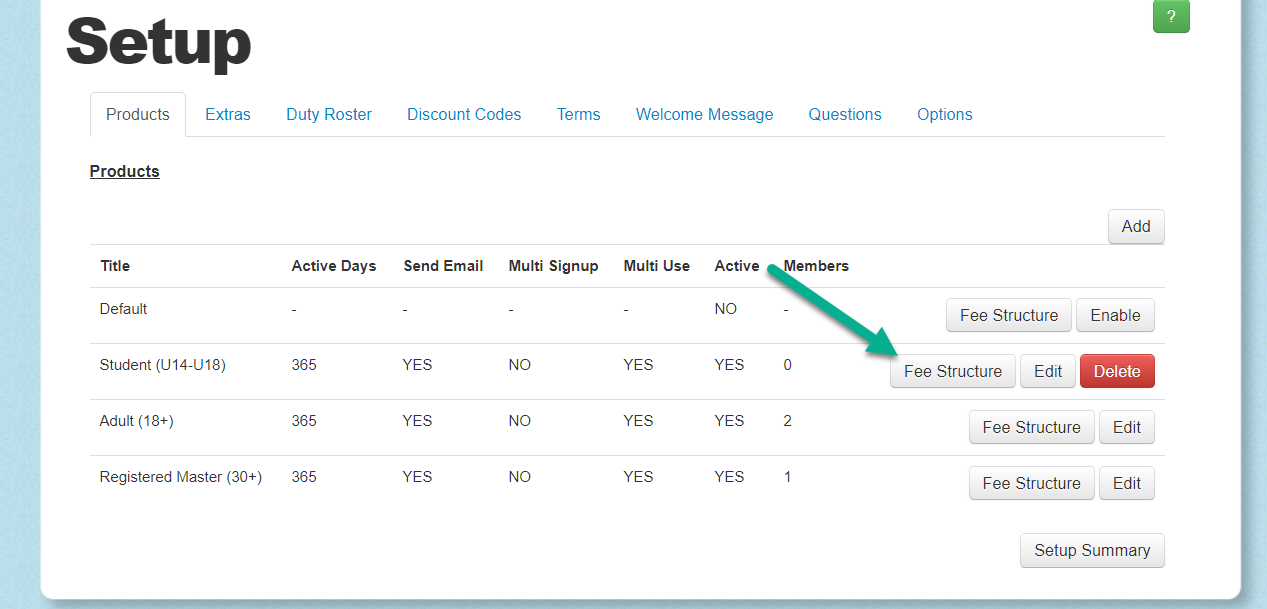This screenshot has height=609, width=1267.
Task: Click Members count 1 in Registered Master row
Action: tap(788, 477)
